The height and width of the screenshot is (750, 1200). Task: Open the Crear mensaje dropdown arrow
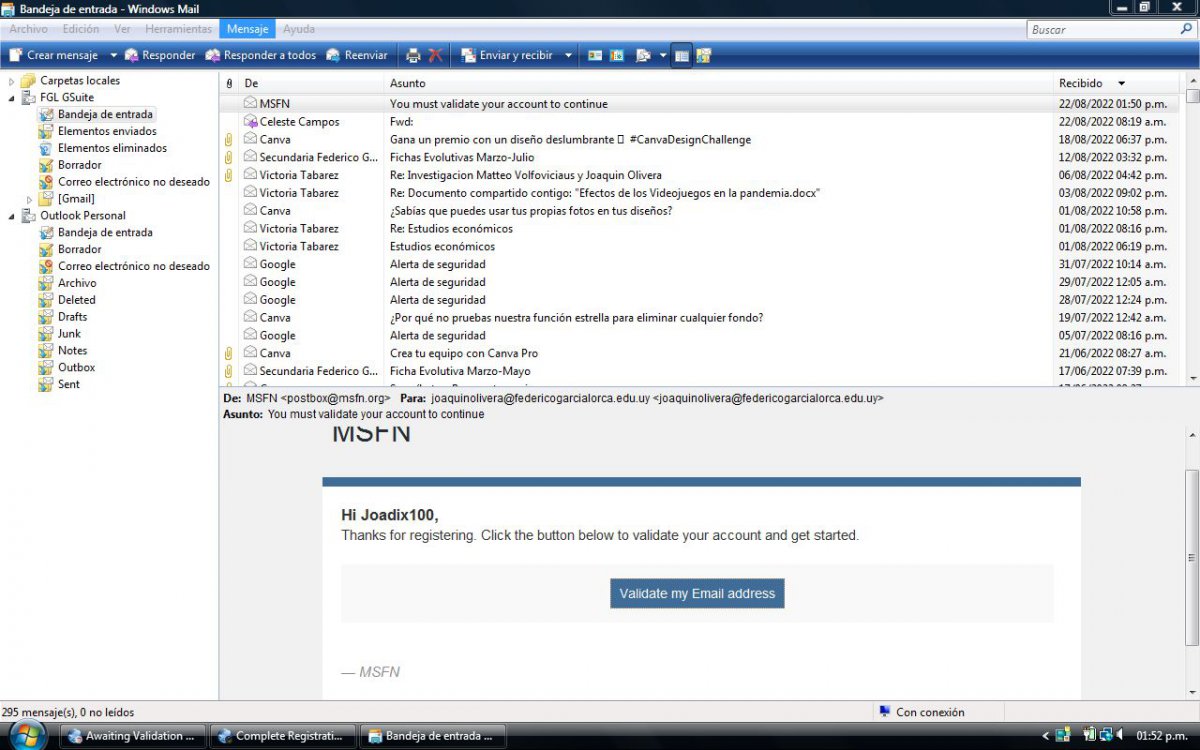113,55
